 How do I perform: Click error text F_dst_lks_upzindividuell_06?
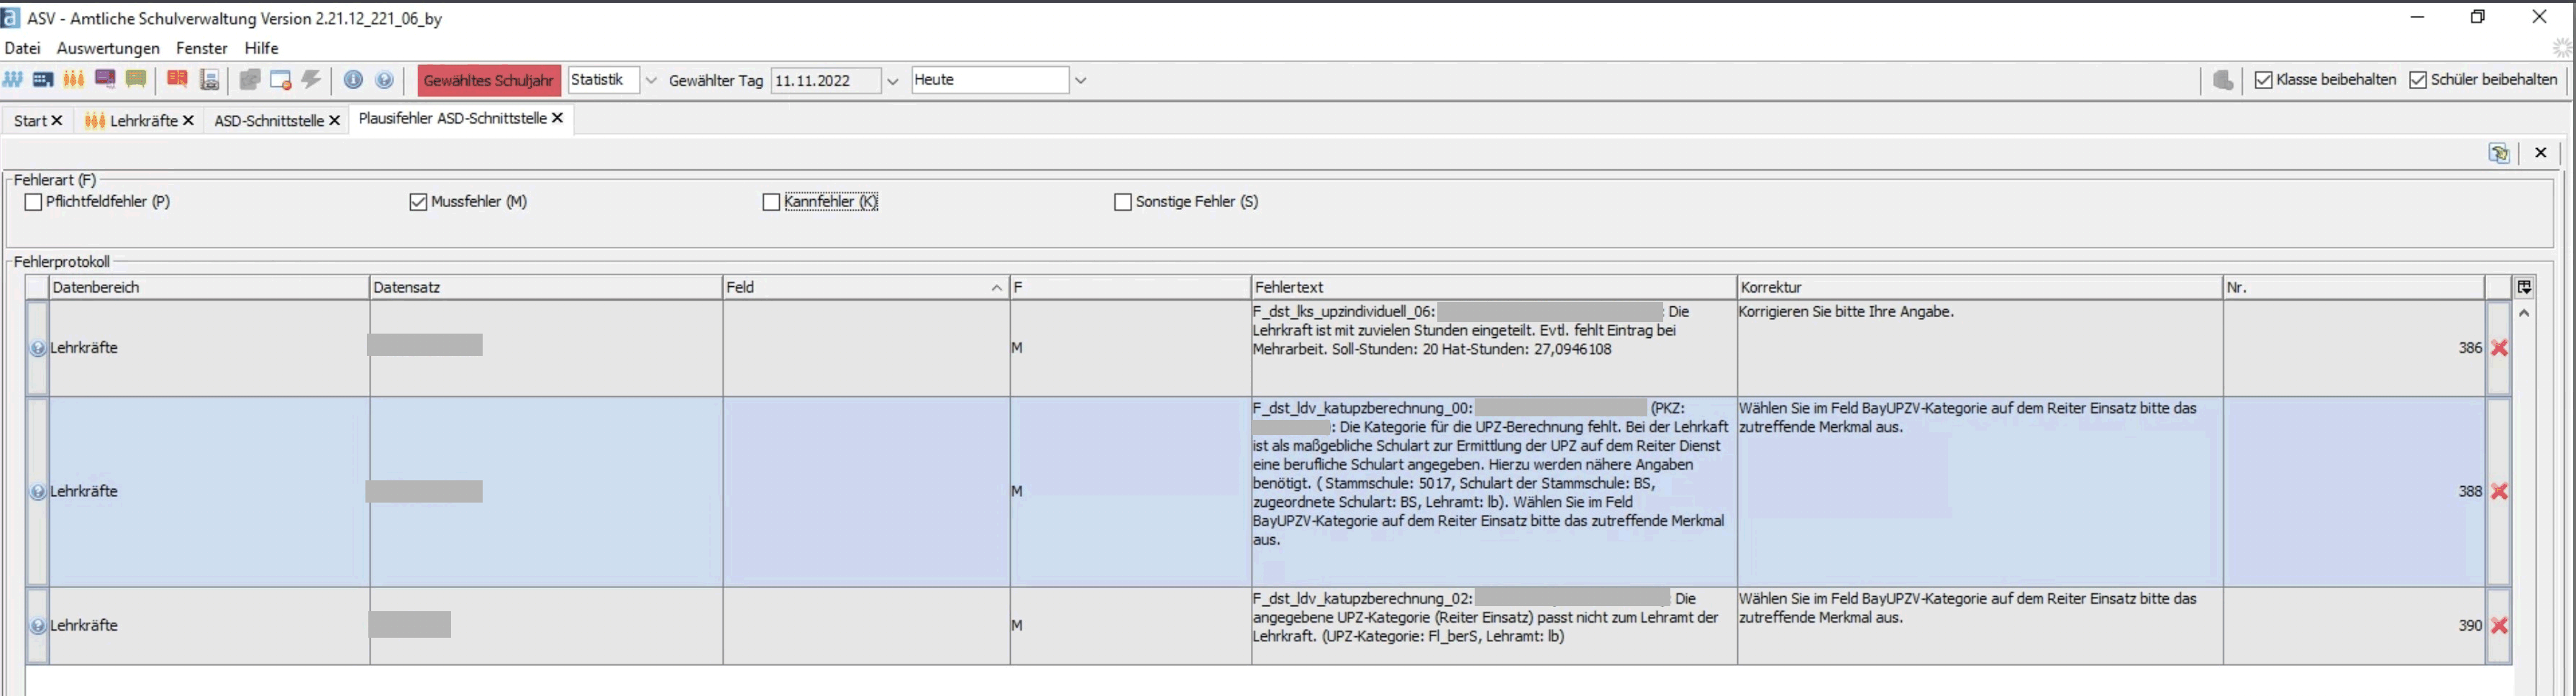[x=1344, y=312]
